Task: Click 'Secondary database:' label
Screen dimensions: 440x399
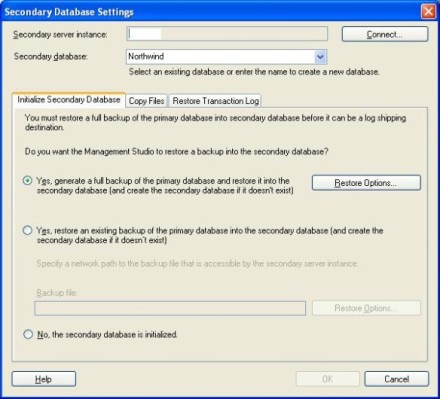Action: pos(51,56)
